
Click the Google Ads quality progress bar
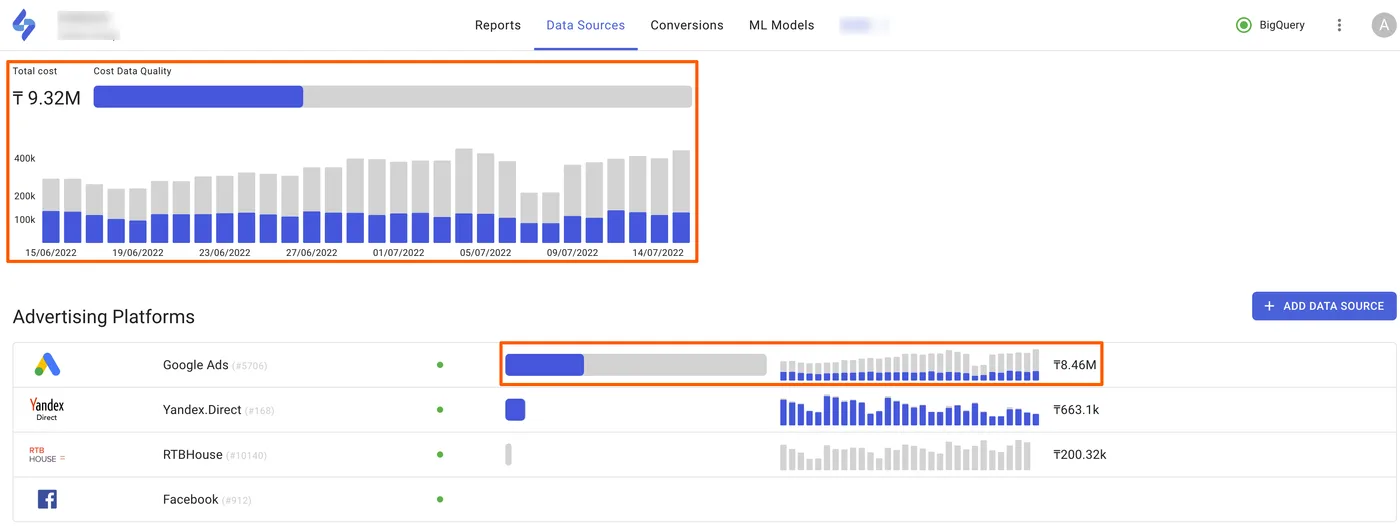click(636, 365)
